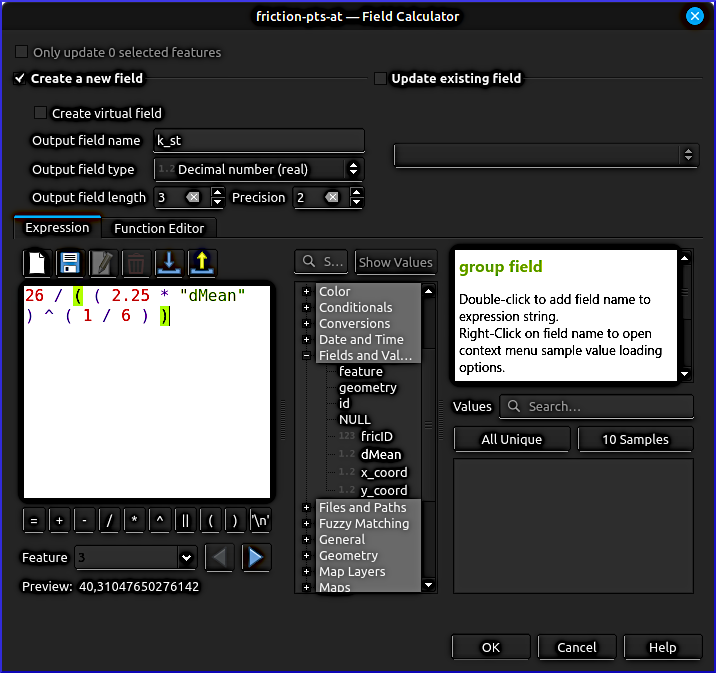This screenshot has width=716, height=673.
Task: Insert minus operator button
Action: pyautogui.click(x=84, y=521)
